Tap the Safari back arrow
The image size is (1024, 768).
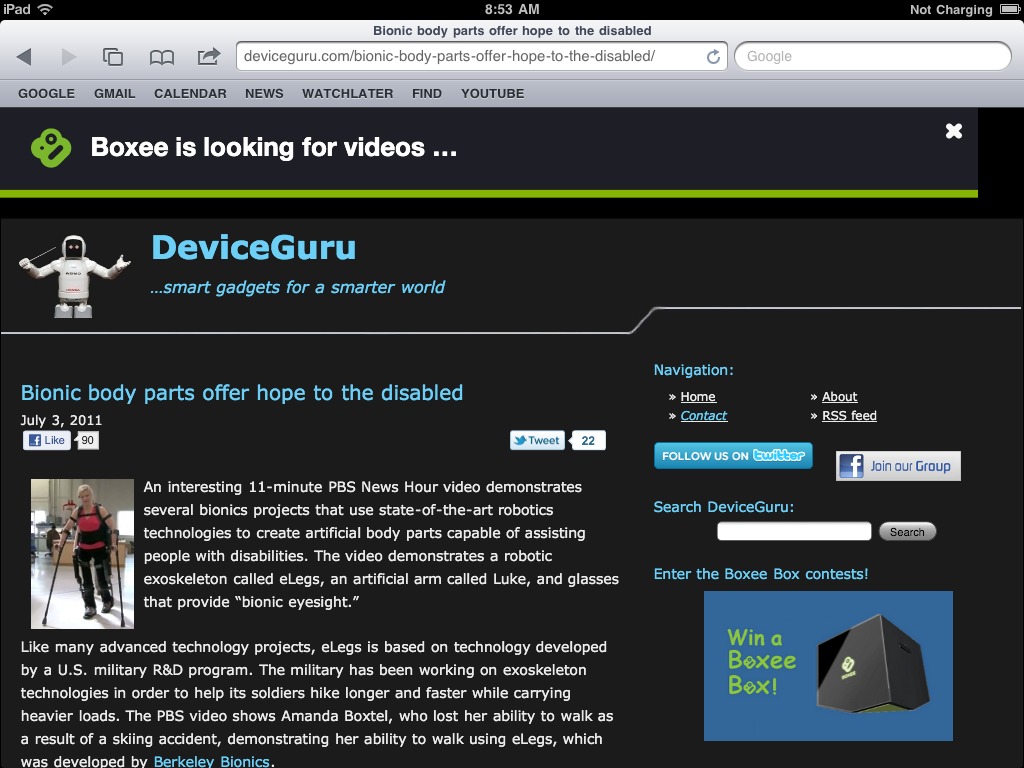[24, 57]
